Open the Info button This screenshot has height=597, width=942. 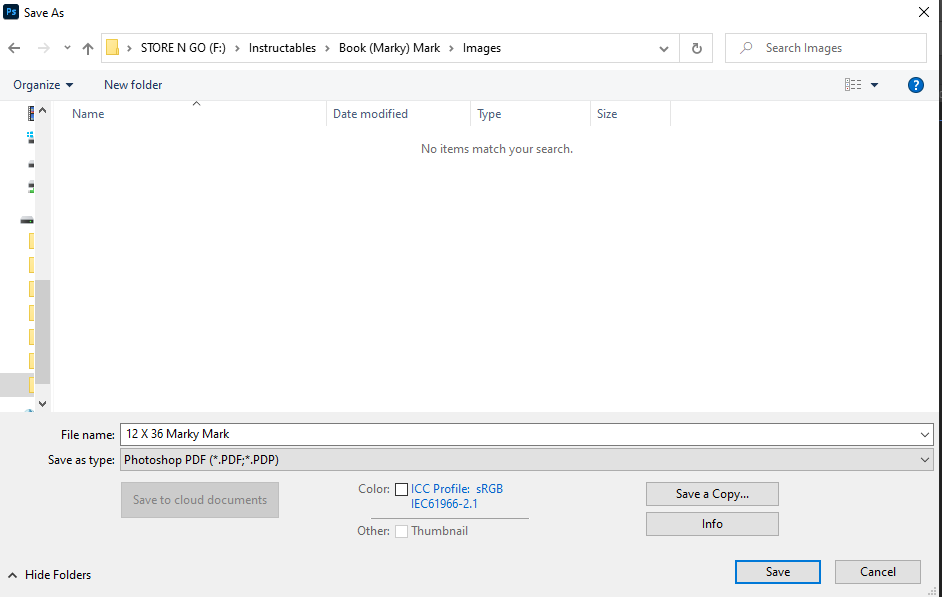(713, 524)
